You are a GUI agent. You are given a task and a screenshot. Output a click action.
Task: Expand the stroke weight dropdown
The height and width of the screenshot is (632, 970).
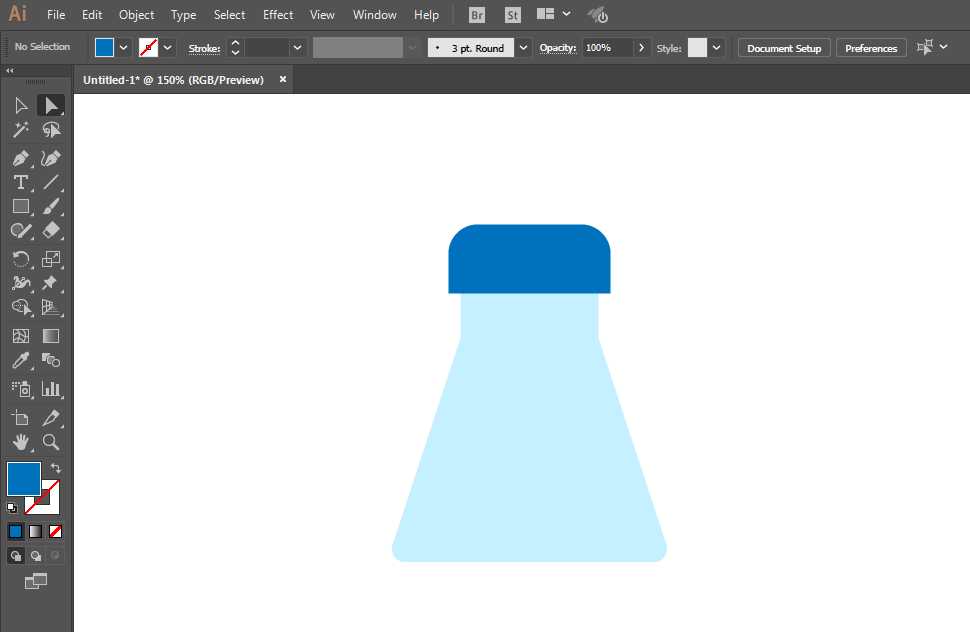(x=298, y=48)
